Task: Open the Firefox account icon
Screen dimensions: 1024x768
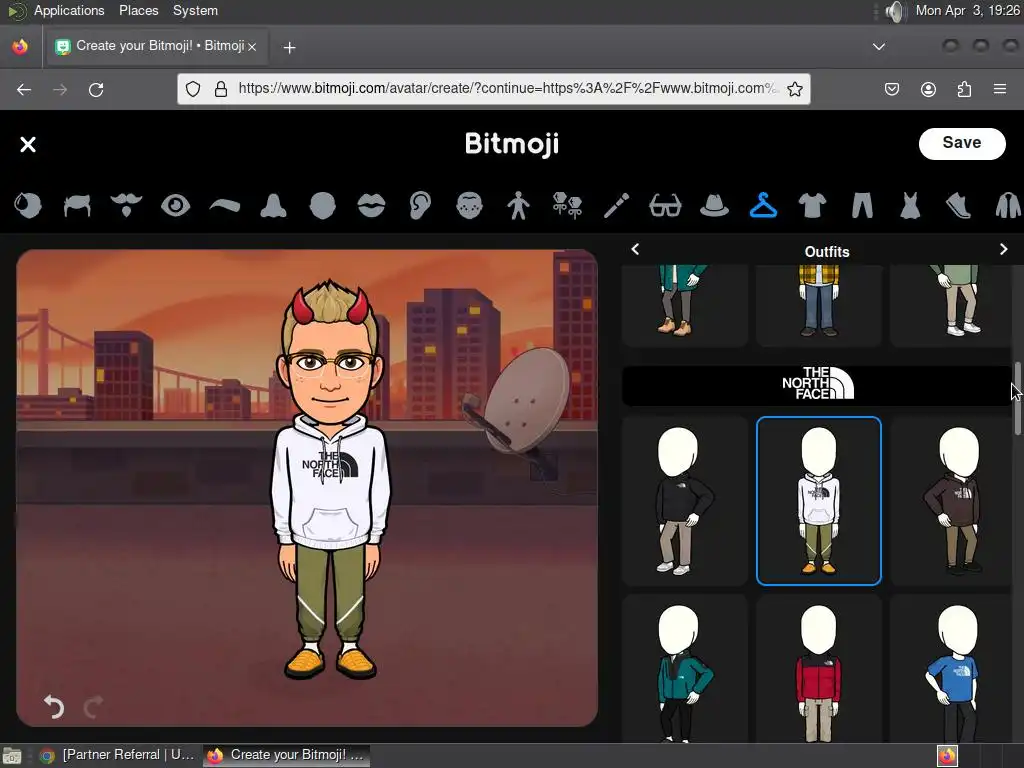Action: (928, 89)
